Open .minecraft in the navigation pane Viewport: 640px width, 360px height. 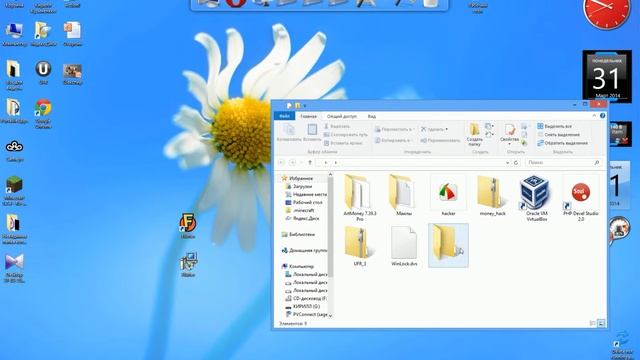pyautogui.click(x=300, y=210)
